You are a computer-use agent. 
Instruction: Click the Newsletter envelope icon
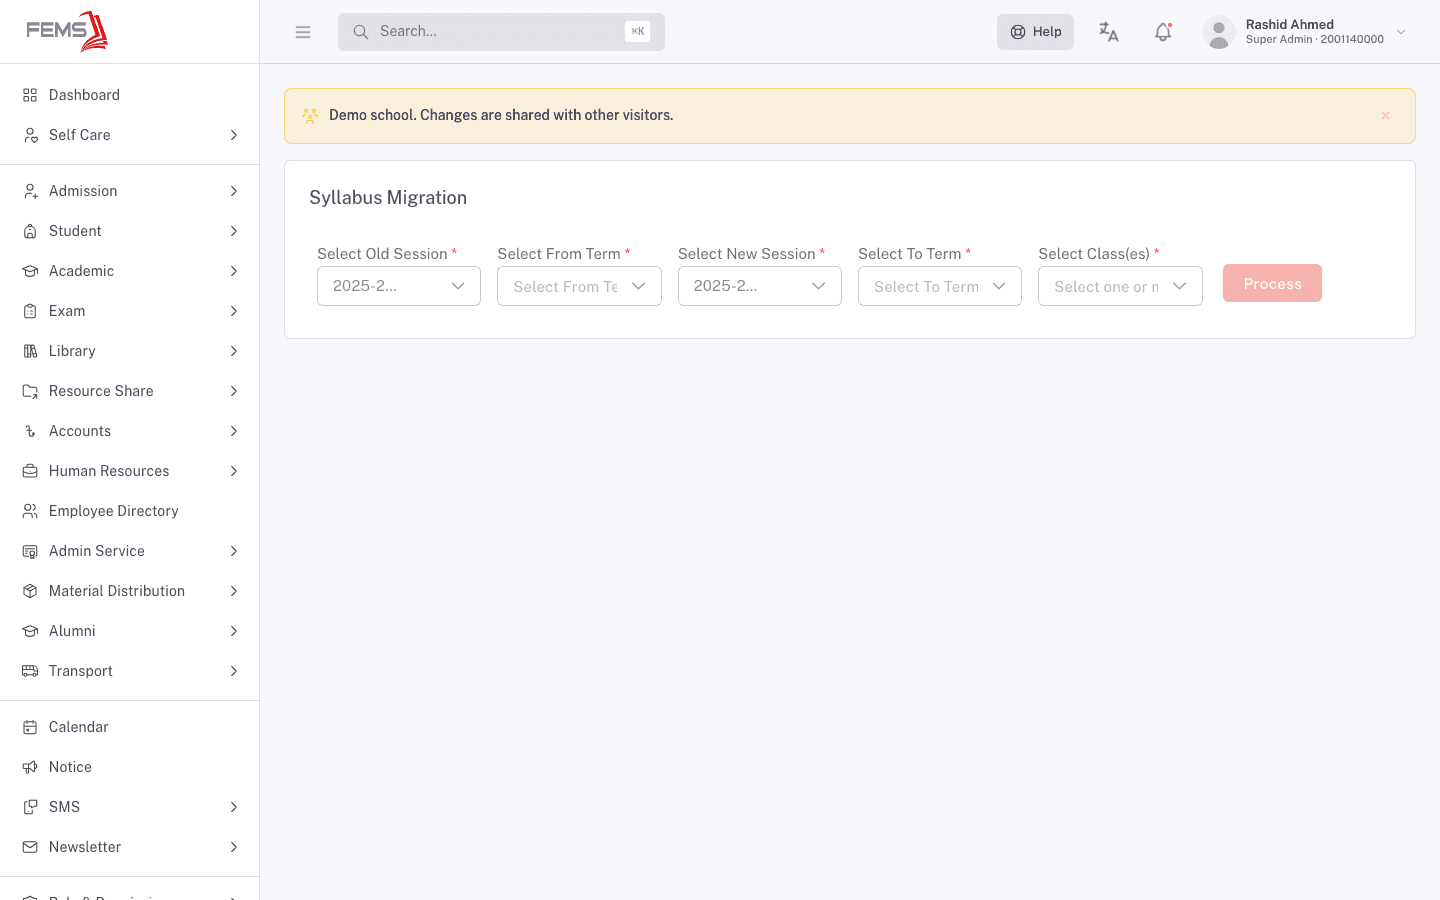point(30,847)
